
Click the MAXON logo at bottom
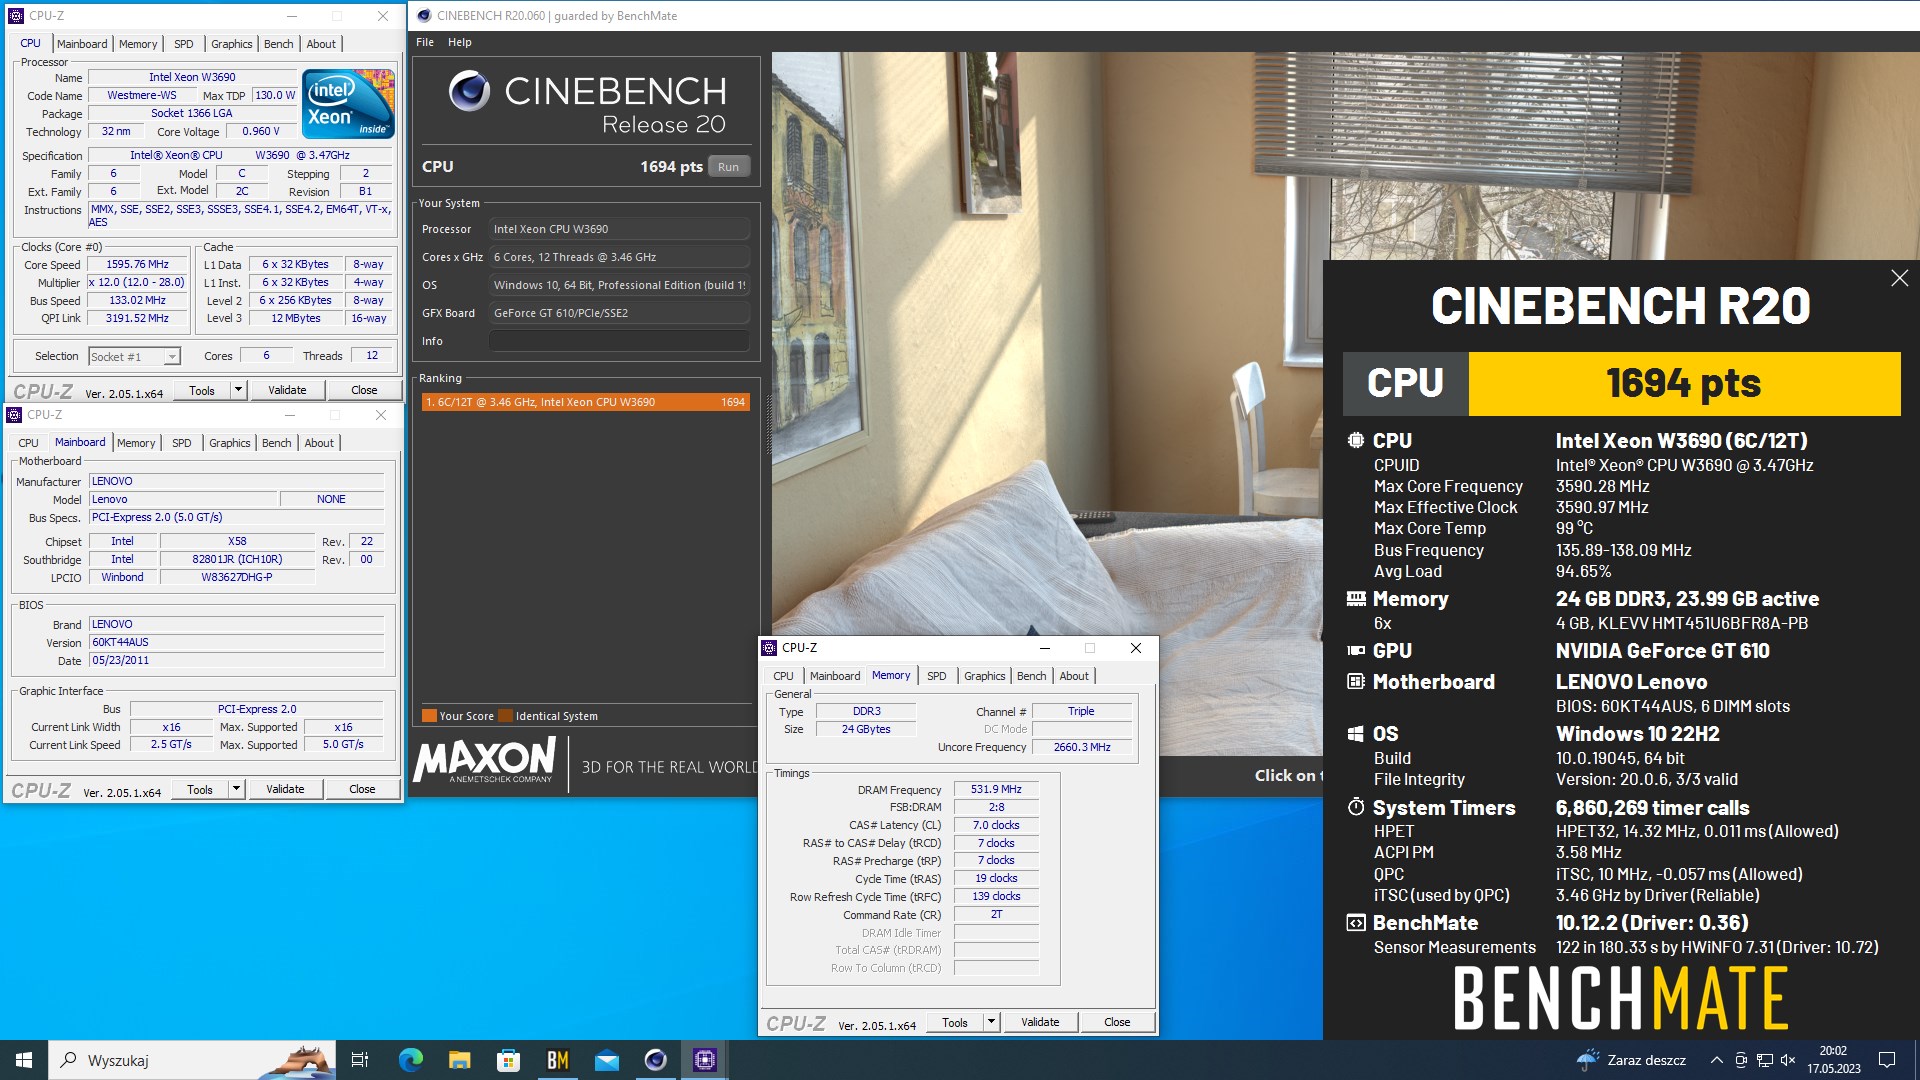tap(485, 760)
